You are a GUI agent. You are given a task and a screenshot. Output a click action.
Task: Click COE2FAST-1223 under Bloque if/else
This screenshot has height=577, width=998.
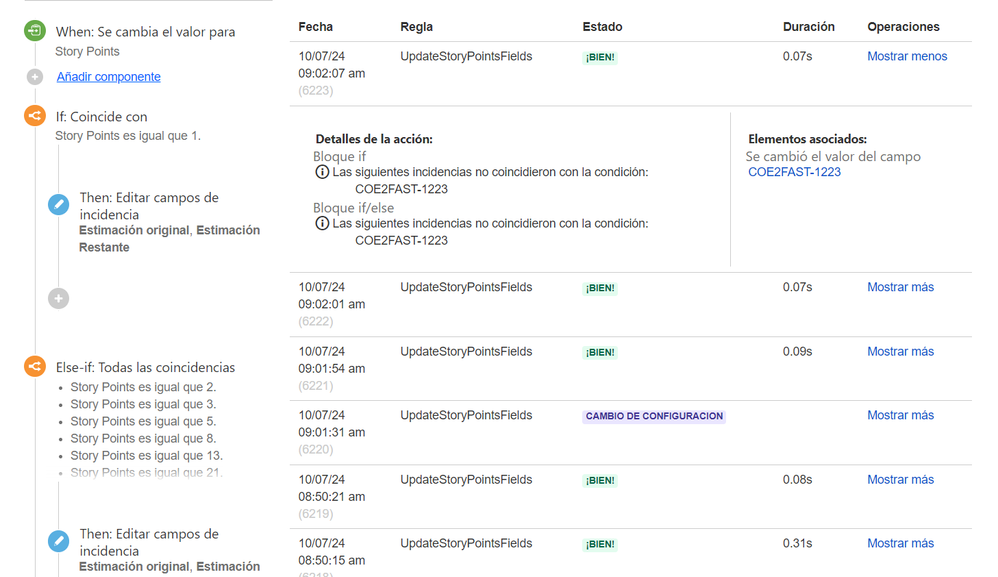click(x=401, y=240)
